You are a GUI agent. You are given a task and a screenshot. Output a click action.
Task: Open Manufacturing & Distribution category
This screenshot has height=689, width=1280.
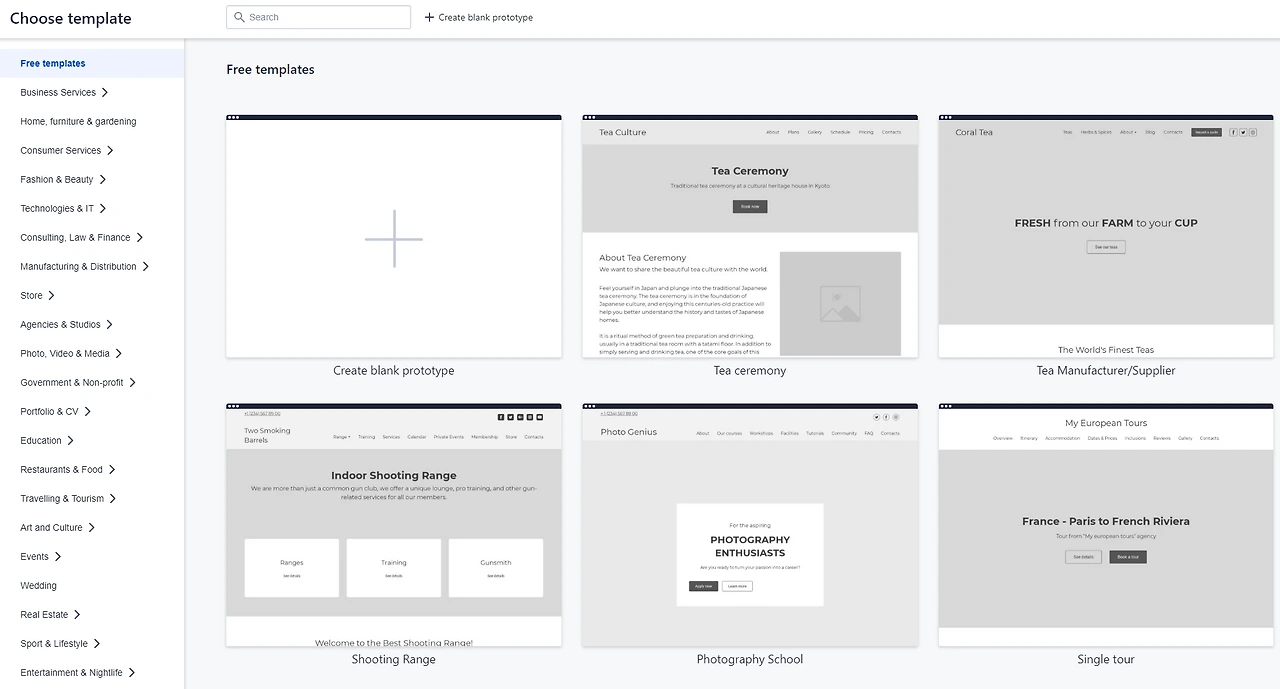click(78, 266)
